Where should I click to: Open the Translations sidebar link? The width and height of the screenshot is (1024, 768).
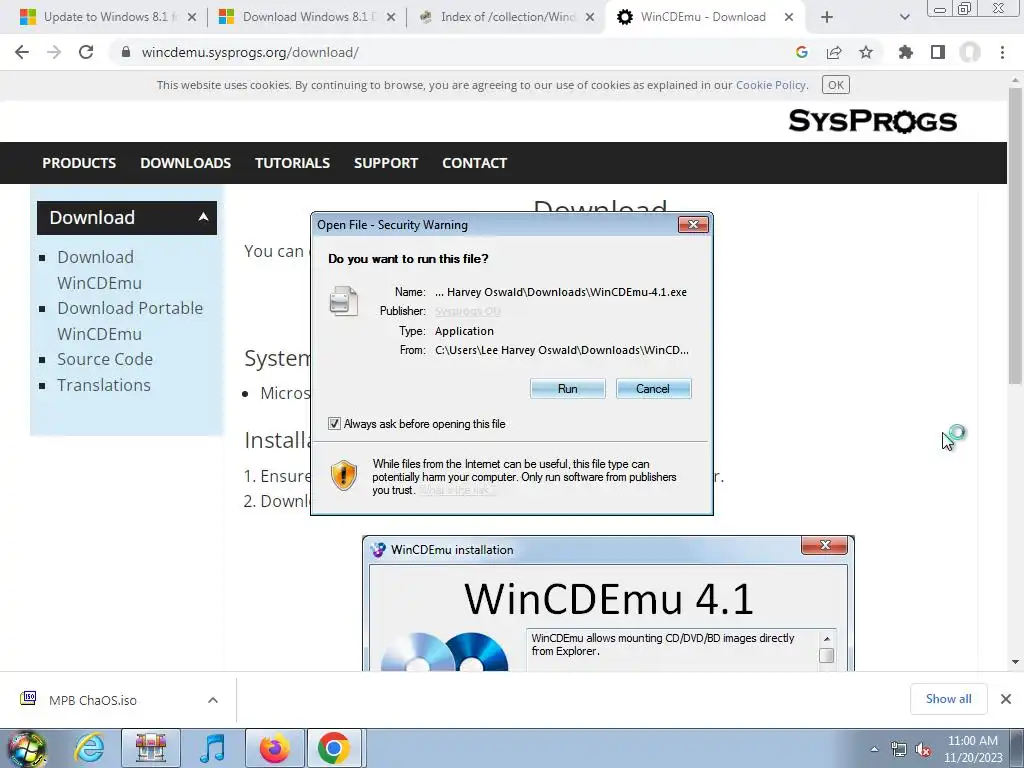[104, 385]
